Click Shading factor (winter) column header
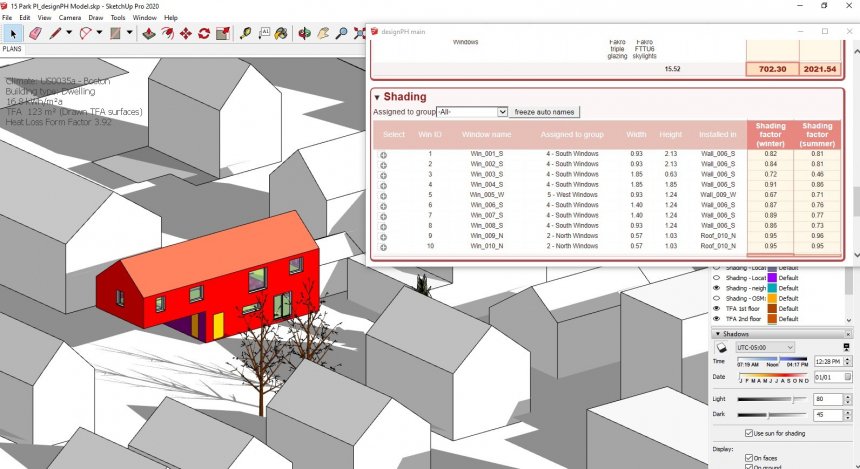Viewport: 860px width, 469px height. [770, 134]
